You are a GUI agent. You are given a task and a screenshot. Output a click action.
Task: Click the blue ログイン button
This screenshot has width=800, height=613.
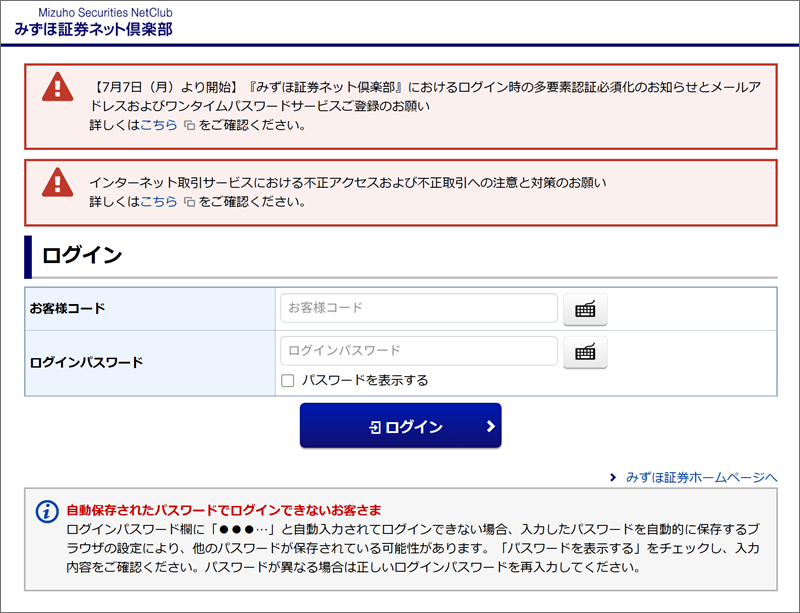(401, 426)
